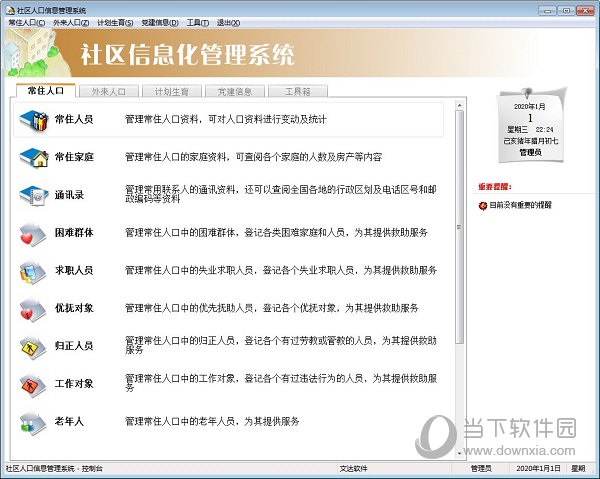The image size is (600, 479).
Task: Click the status bar date 2020年1月1日
Action: click(x=538, y=469)
